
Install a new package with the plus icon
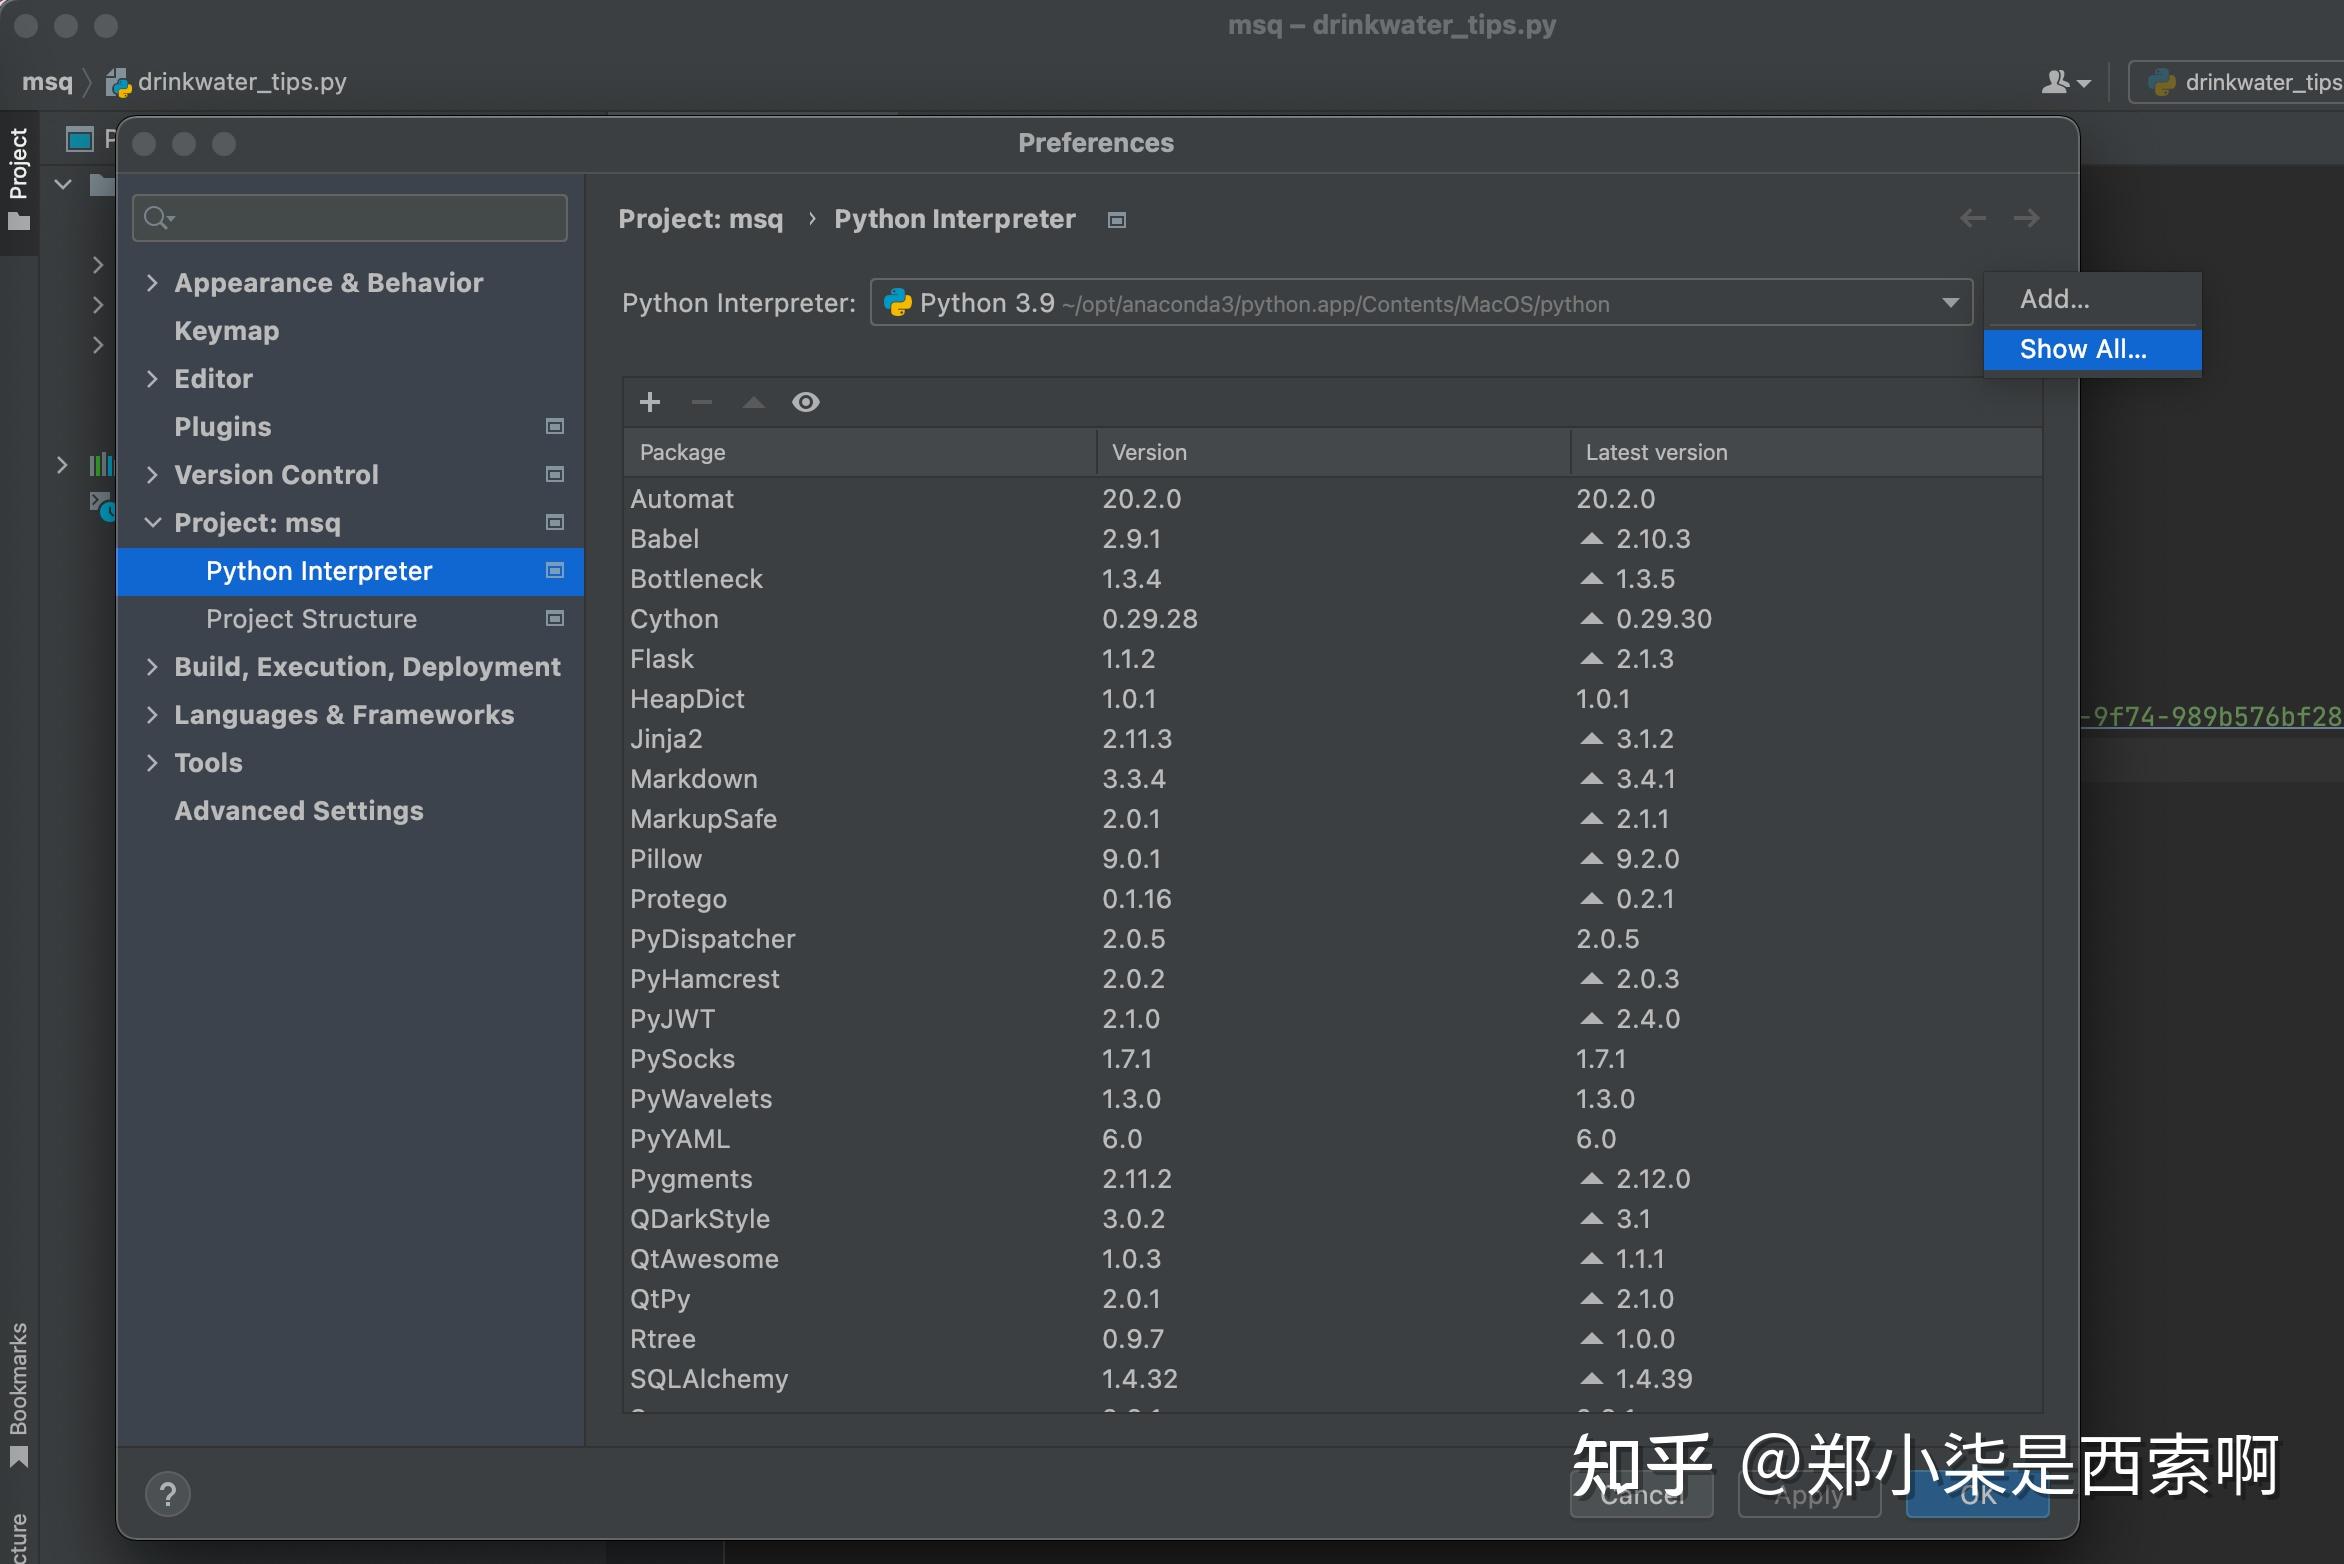650,402
